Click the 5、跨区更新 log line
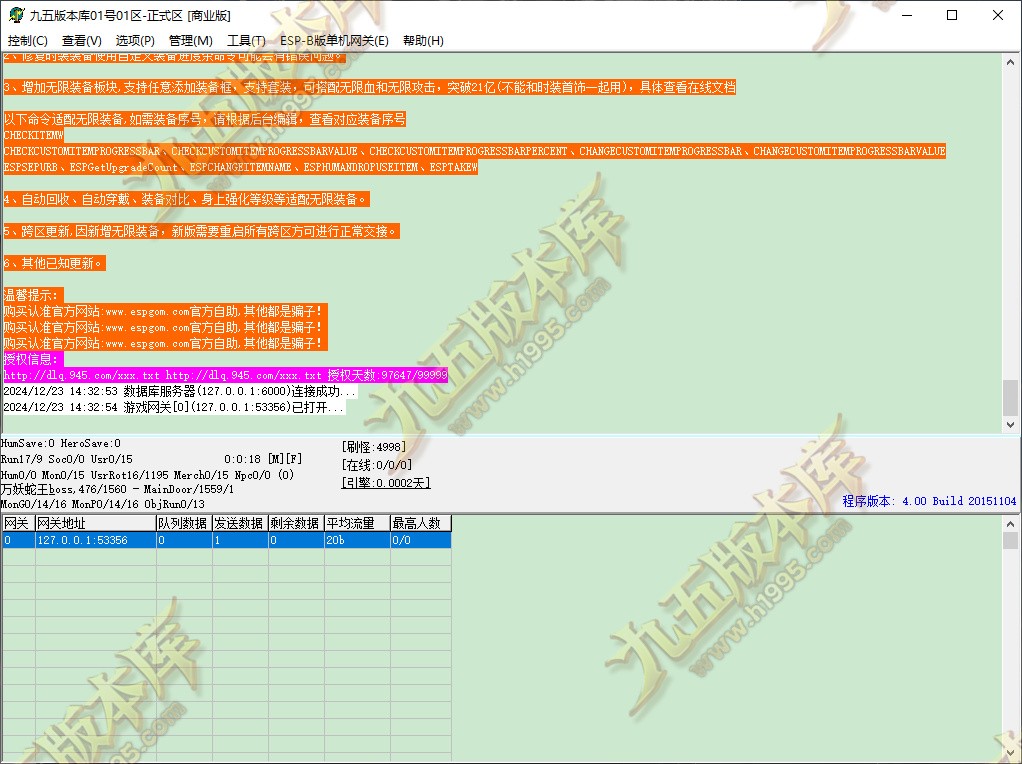The height and width of the screenshot is (764, 1022). tap(201, 231)
